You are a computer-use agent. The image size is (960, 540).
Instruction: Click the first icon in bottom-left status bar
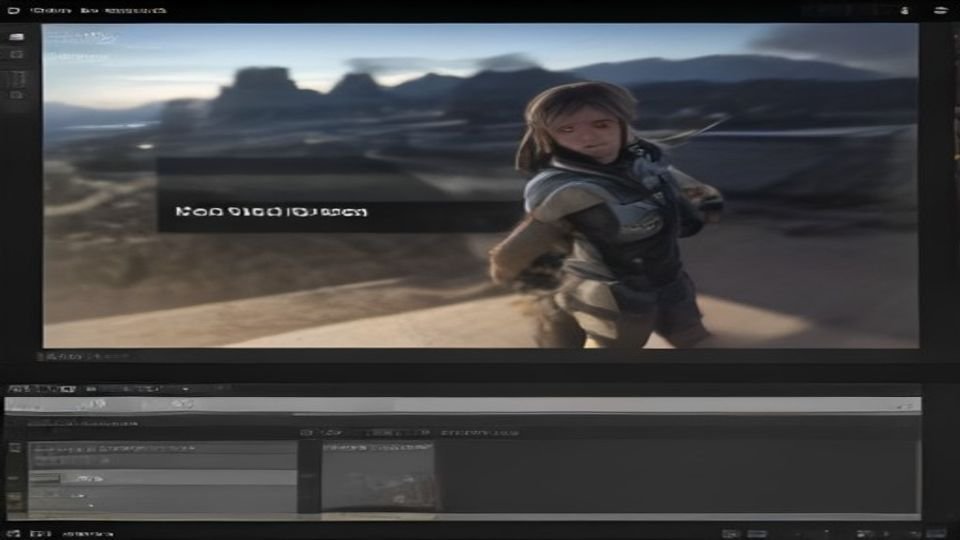13,534
